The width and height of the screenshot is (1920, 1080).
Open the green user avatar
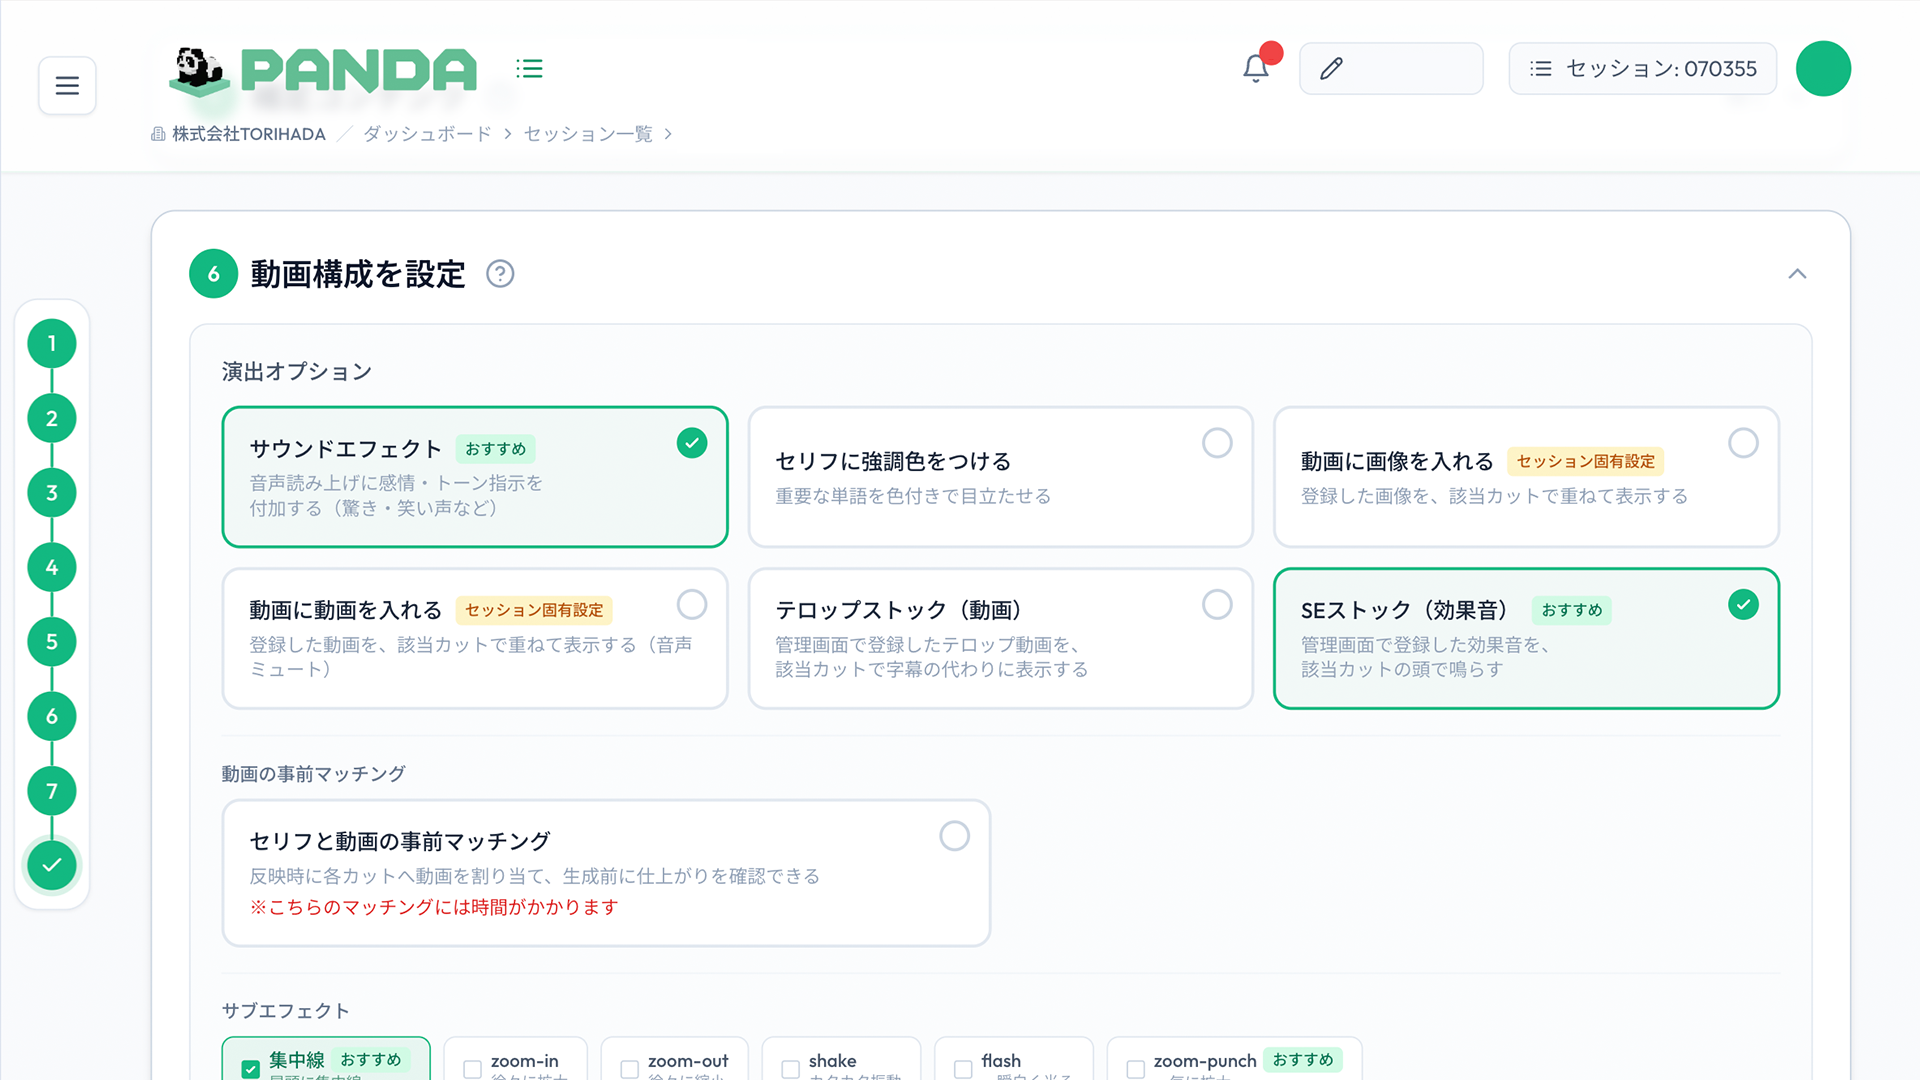pos(1823,68)
